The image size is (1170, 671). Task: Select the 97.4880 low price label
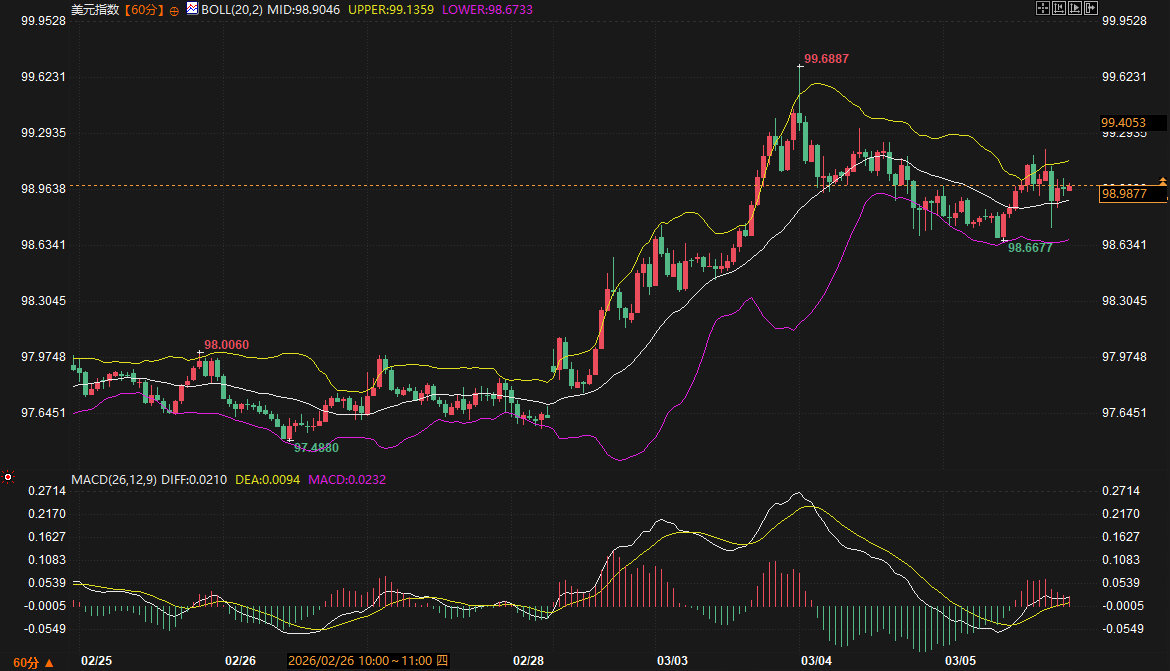click(x=316, y=448)
